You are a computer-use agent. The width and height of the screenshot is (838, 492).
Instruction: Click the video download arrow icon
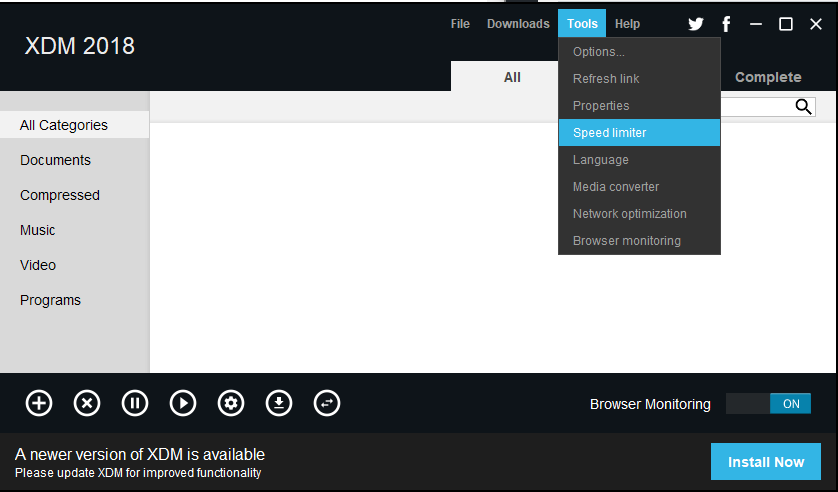tap(279, 403)
